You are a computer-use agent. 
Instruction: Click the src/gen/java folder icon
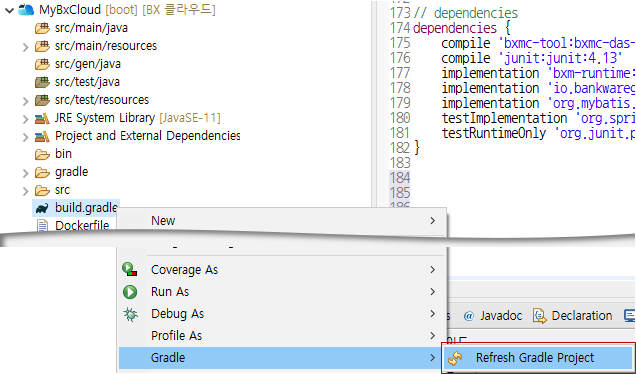point(42,64)
